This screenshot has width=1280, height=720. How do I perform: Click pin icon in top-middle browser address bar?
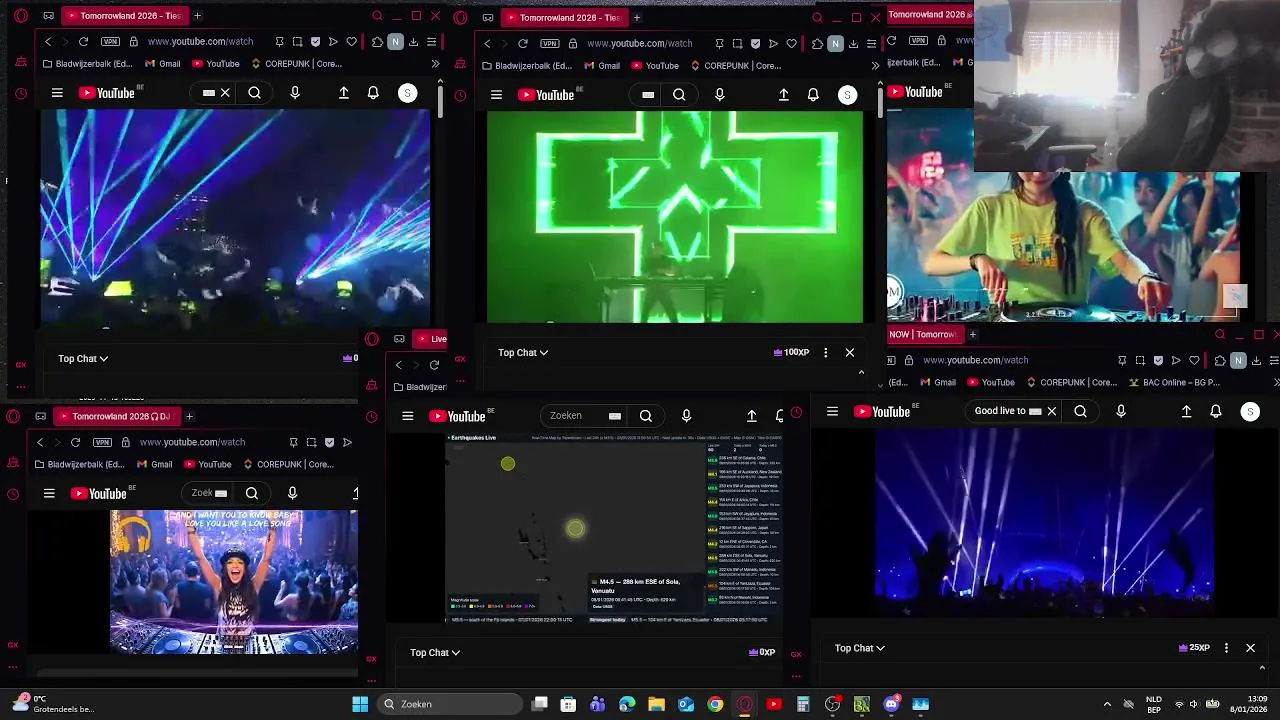(x=719, y=44)
